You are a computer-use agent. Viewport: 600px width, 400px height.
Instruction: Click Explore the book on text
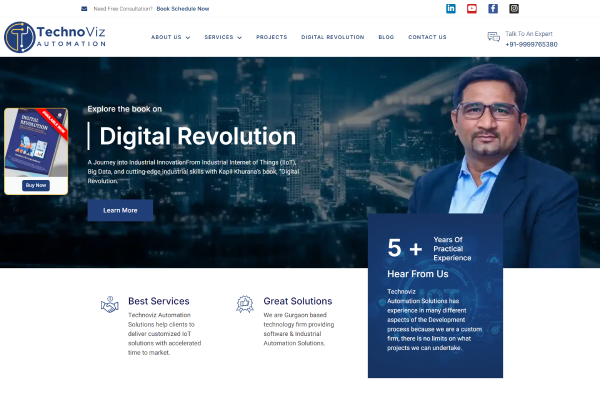(124, 109)
